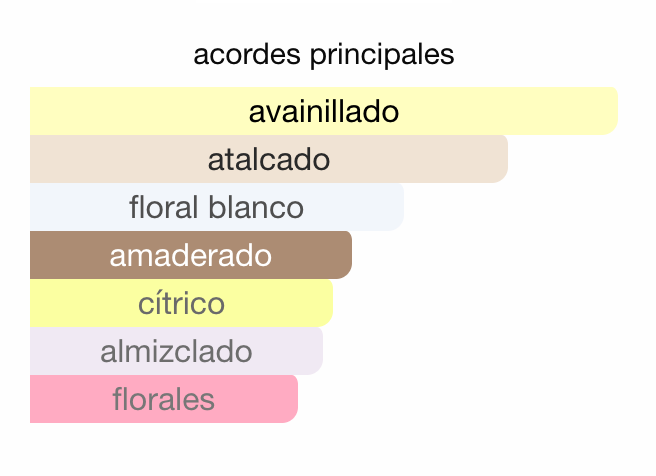The height and width of the screenshot is (476, 656).
Task: Select the atalcado accord bar
Action: coord(269,159)
